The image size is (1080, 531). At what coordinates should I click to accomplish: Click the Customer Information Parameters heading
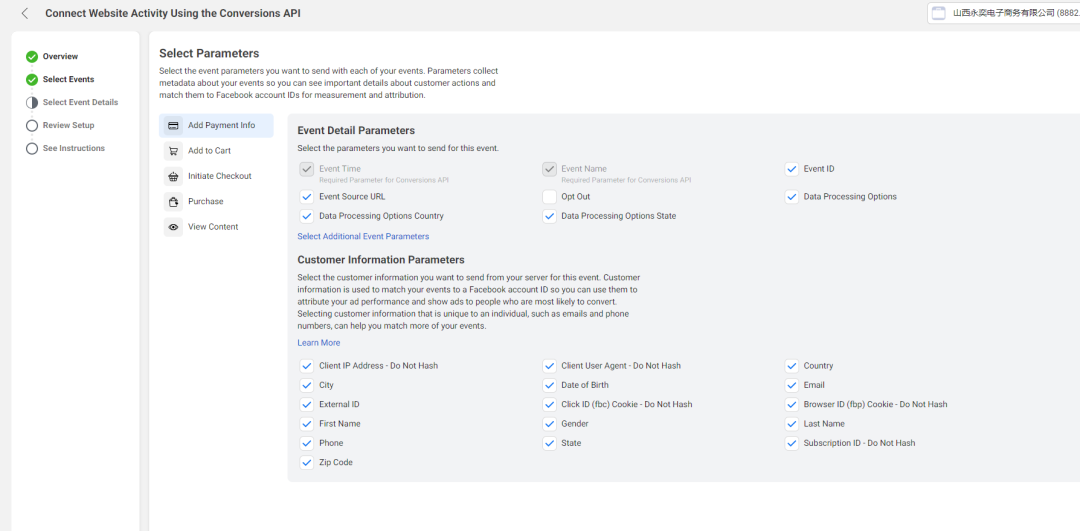tap(381, 260)
